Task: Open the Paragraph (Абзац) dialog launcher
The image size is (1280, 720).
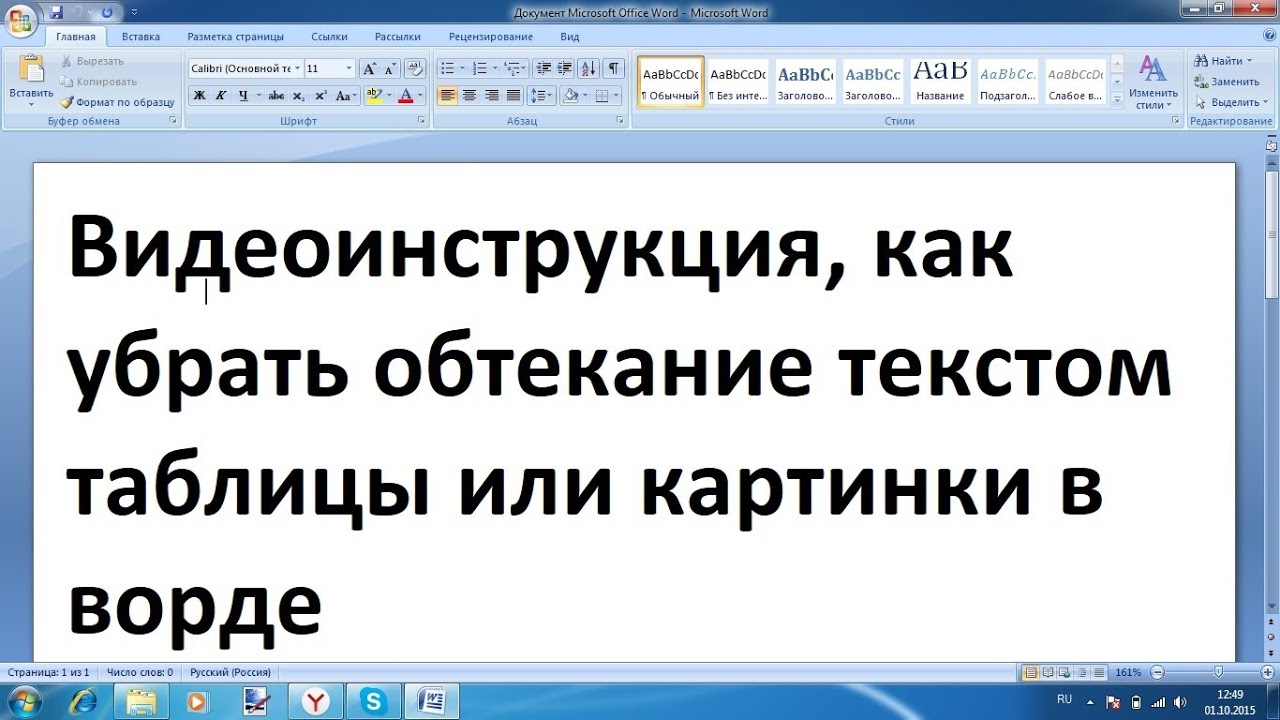Action: [x=621, y=120]
